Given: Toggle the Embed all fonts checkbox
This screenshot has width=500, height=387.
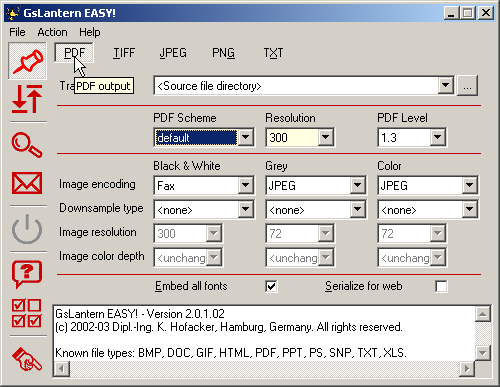Looking at the screenshot, I should click(271, 286).
